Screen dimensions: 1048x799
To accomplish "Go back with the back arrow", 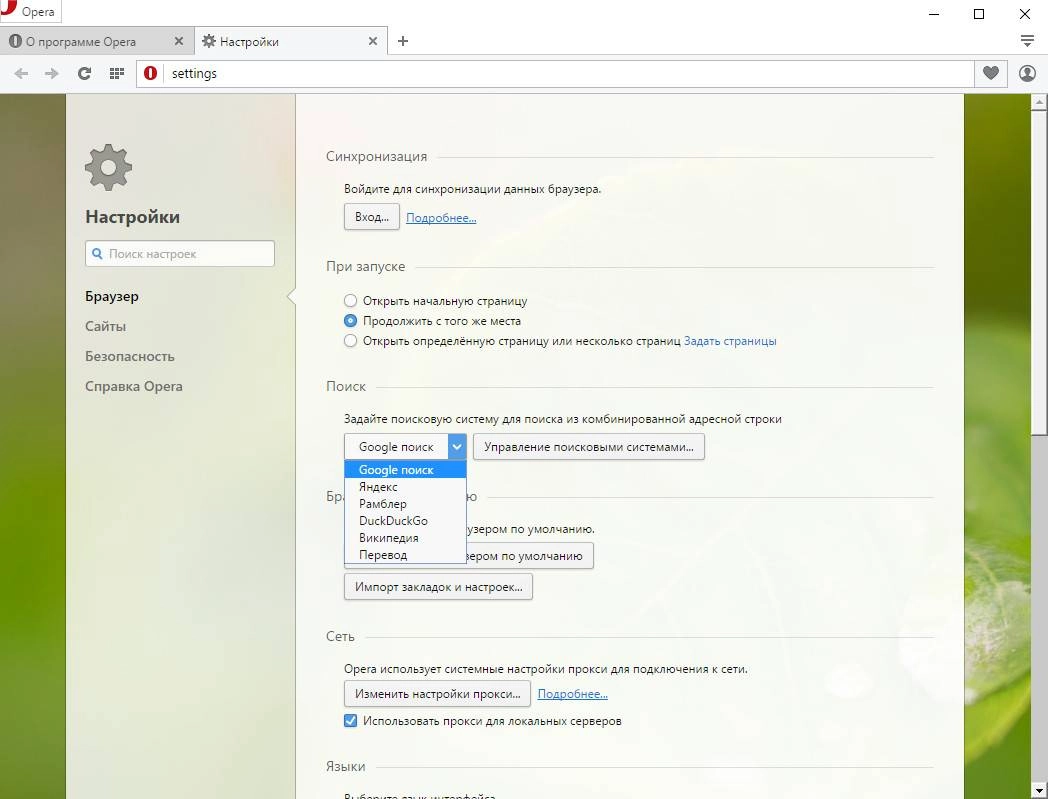I will (21, 74).
